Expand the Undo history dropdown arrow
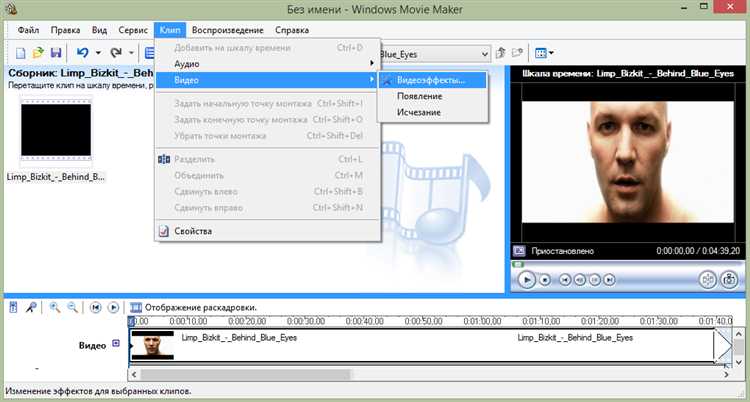 [98, 53]
